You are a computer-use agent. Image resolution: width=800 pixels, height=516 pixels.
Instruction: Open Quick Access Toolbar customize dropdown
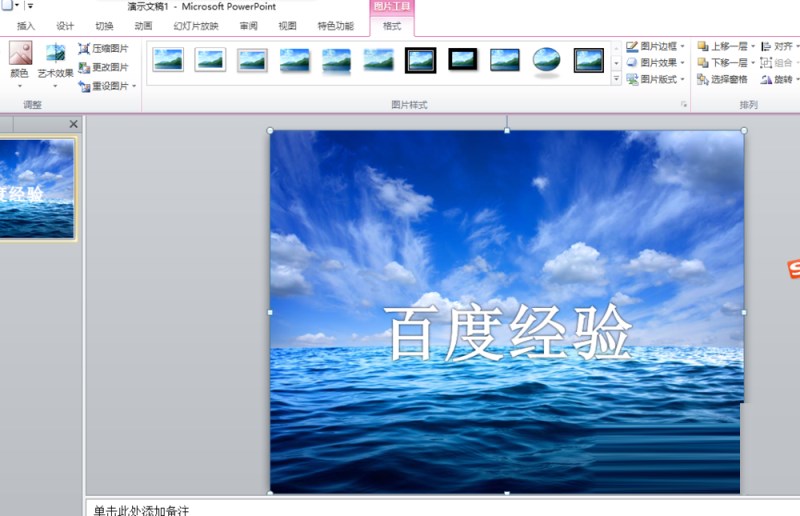pos(30,6)
